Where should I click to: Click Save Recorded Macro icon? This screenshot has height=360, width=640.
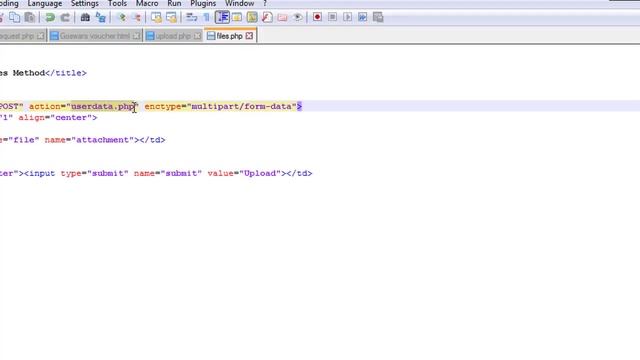378,17
